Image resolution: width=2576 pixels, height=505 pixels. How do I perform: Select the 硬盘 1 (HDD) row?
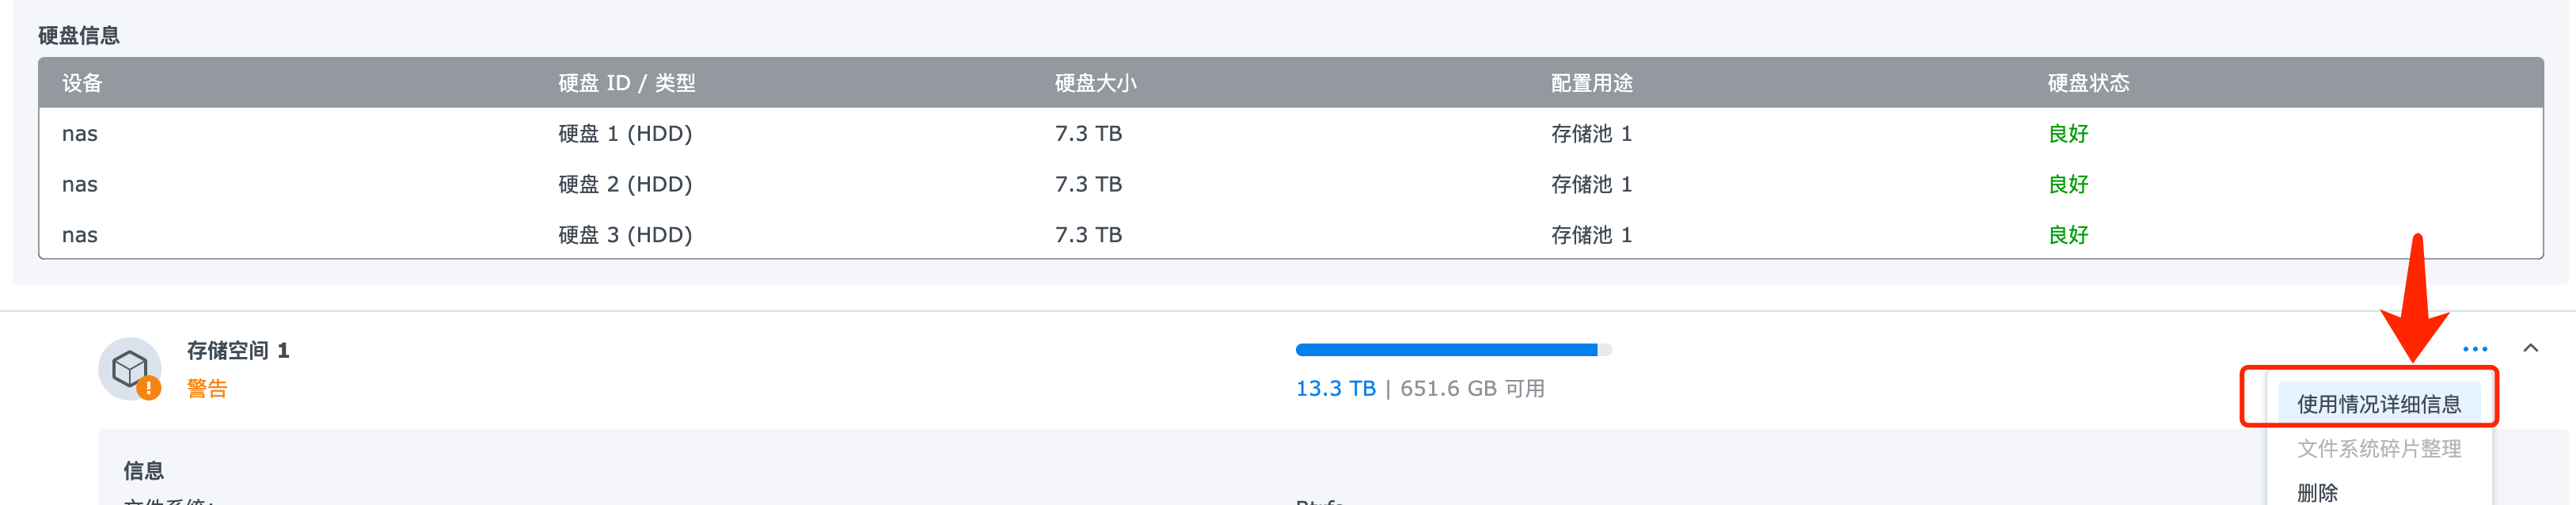(x=625, y=134)
